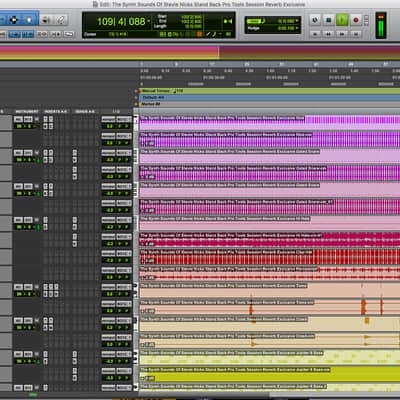The height and width of the screenshot is (400, 400).
Task: Click the green Play button
Action: pyautogui.click(x=342, y=20)
